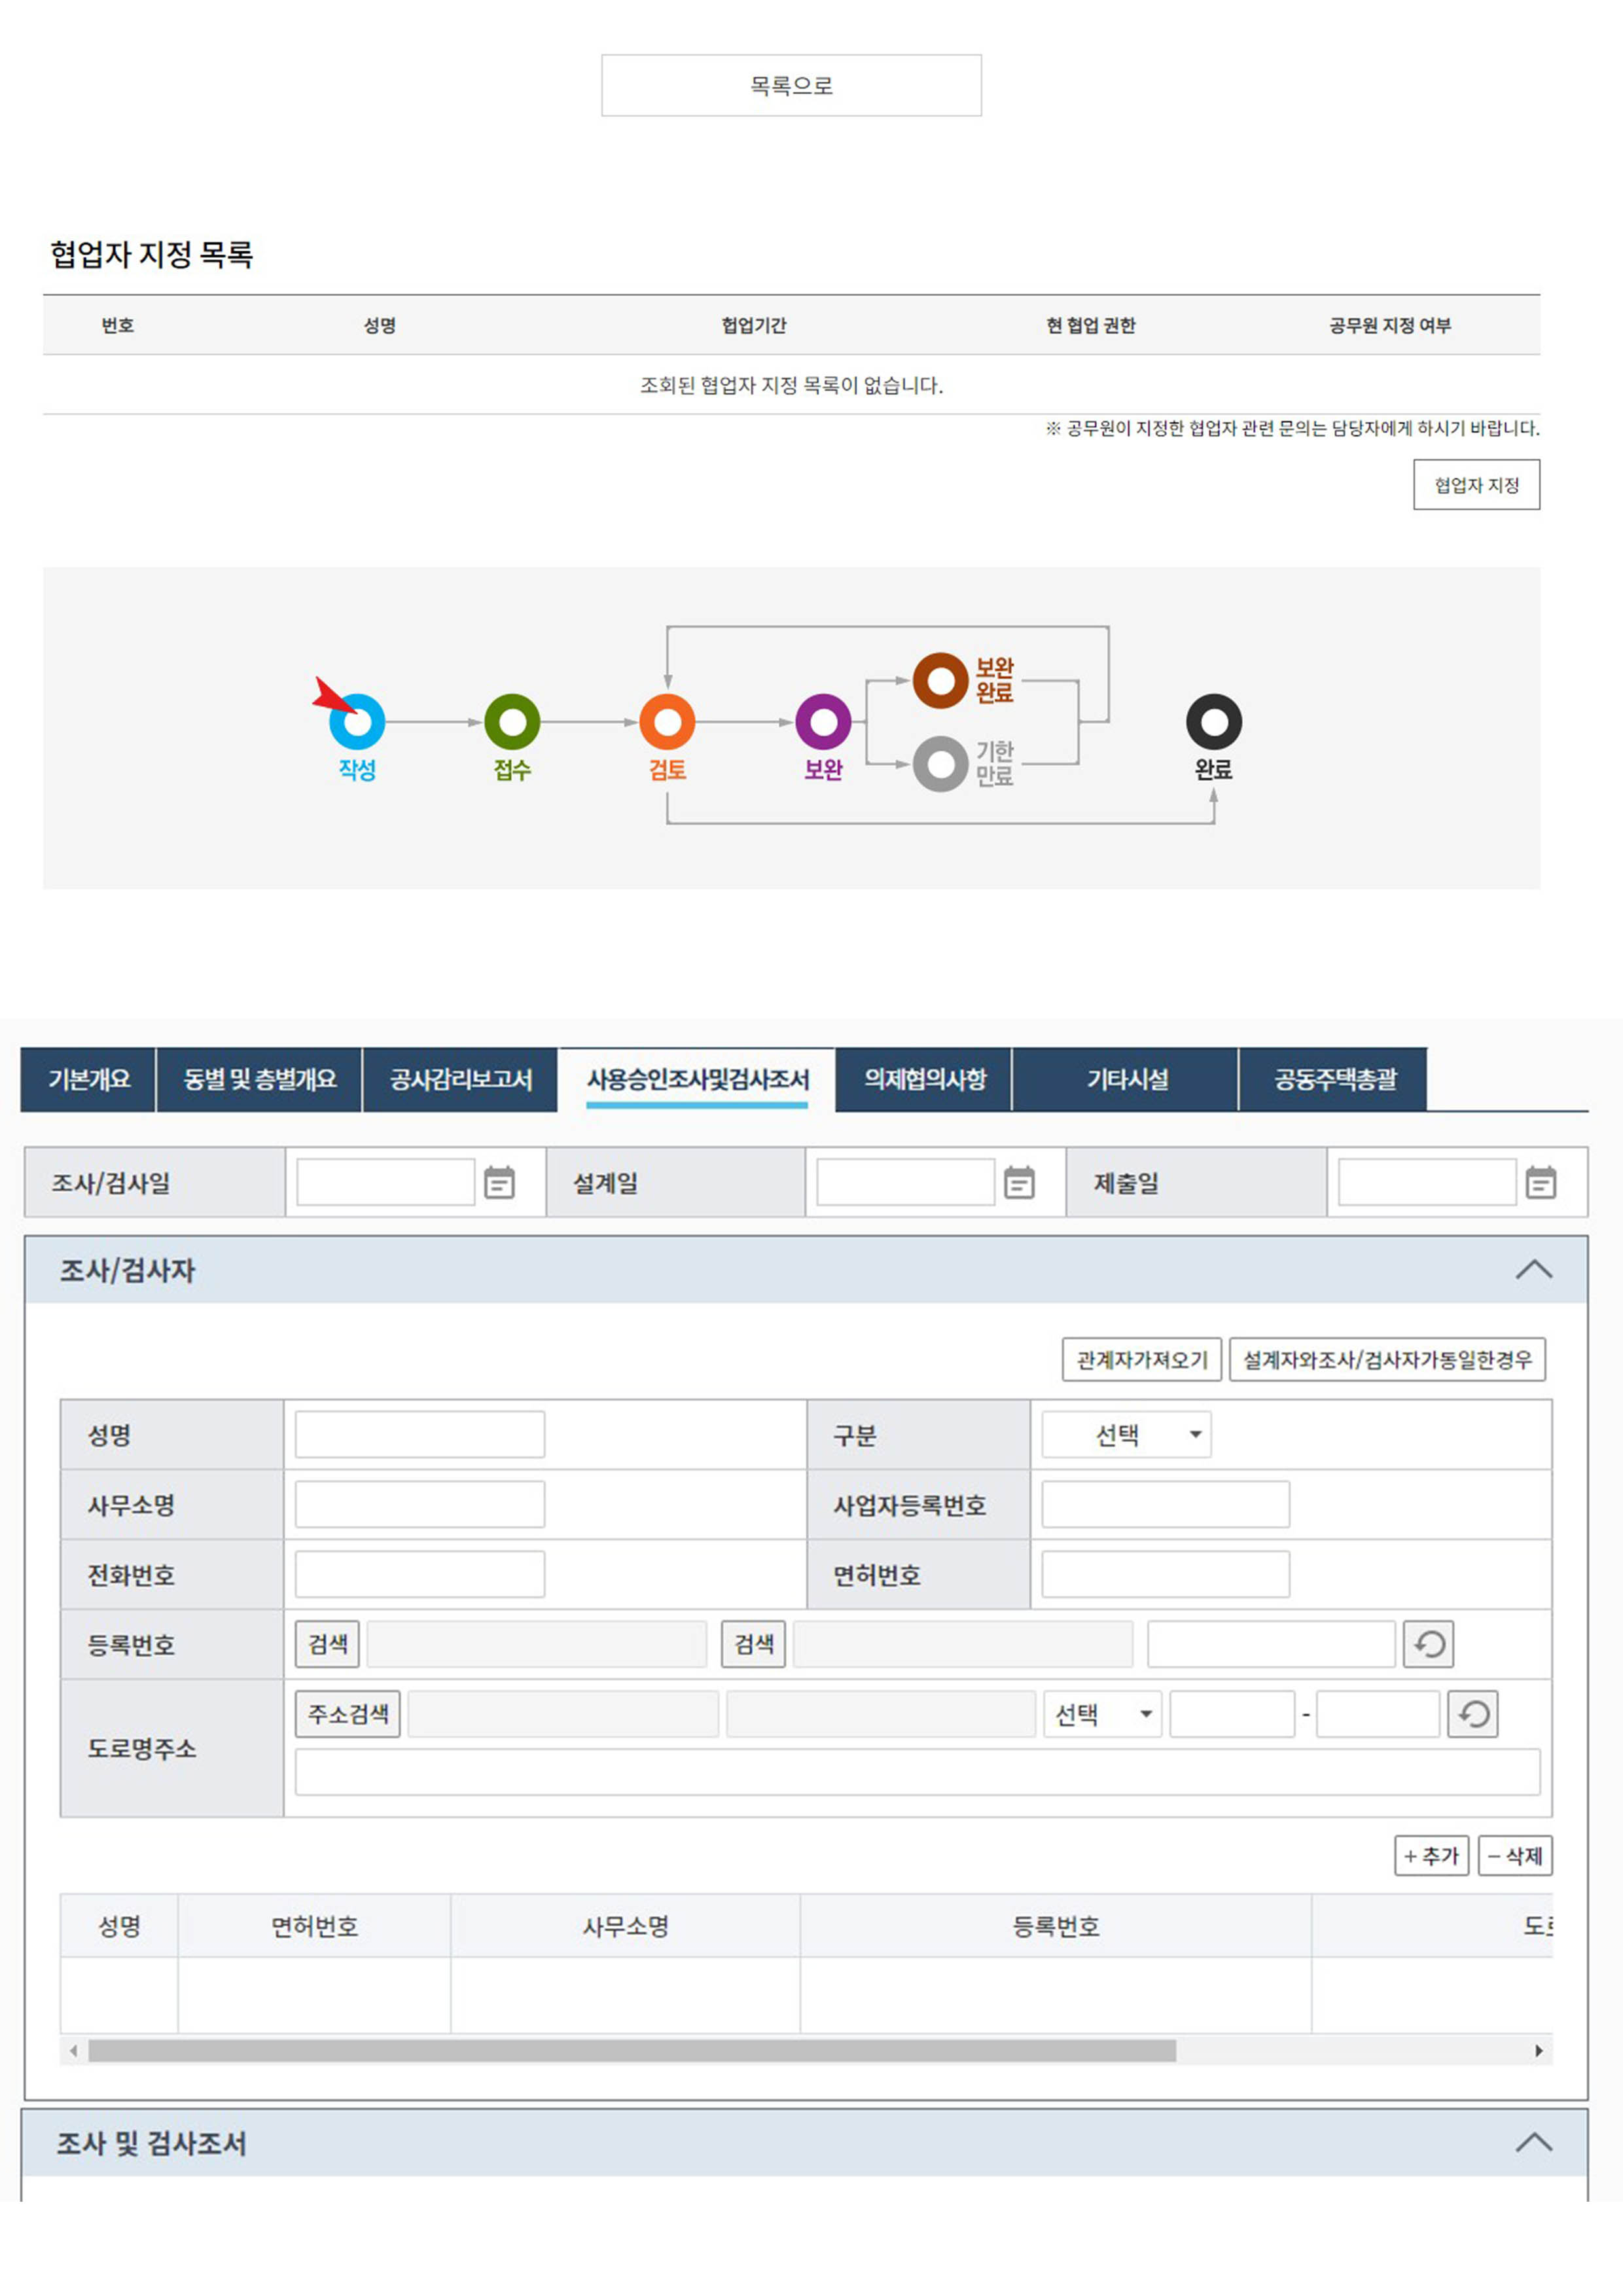Open the 구분 선택 dropdown
Screen dimensions: 1623x2296
(1126, 1435)
